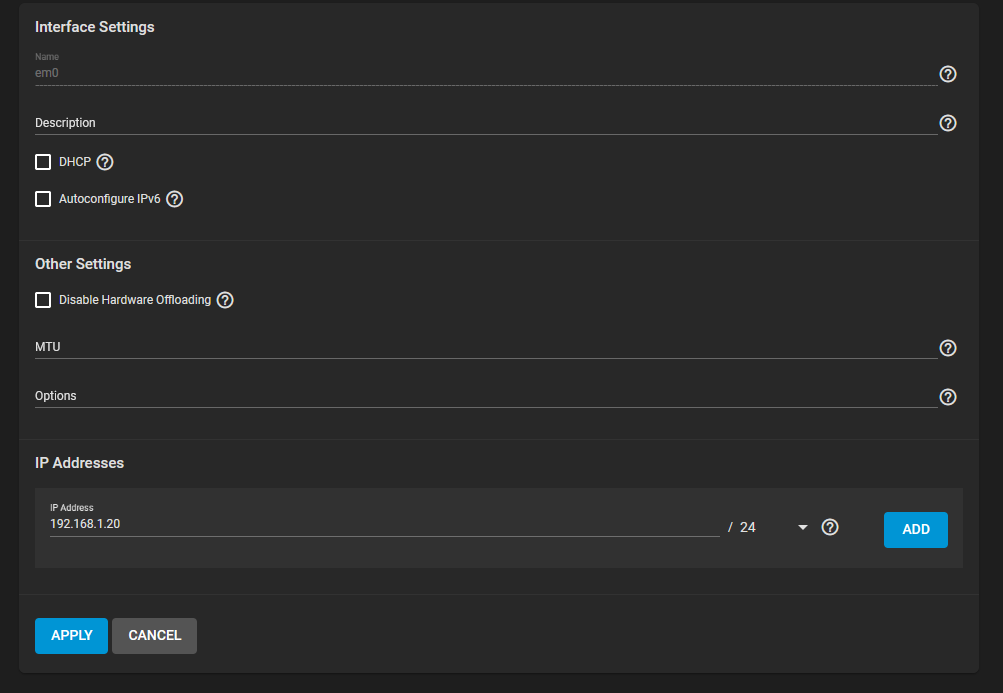Tick the Autoconfigure IPv6 checkbox
The image size is (1003, 693).
(43, 199)
